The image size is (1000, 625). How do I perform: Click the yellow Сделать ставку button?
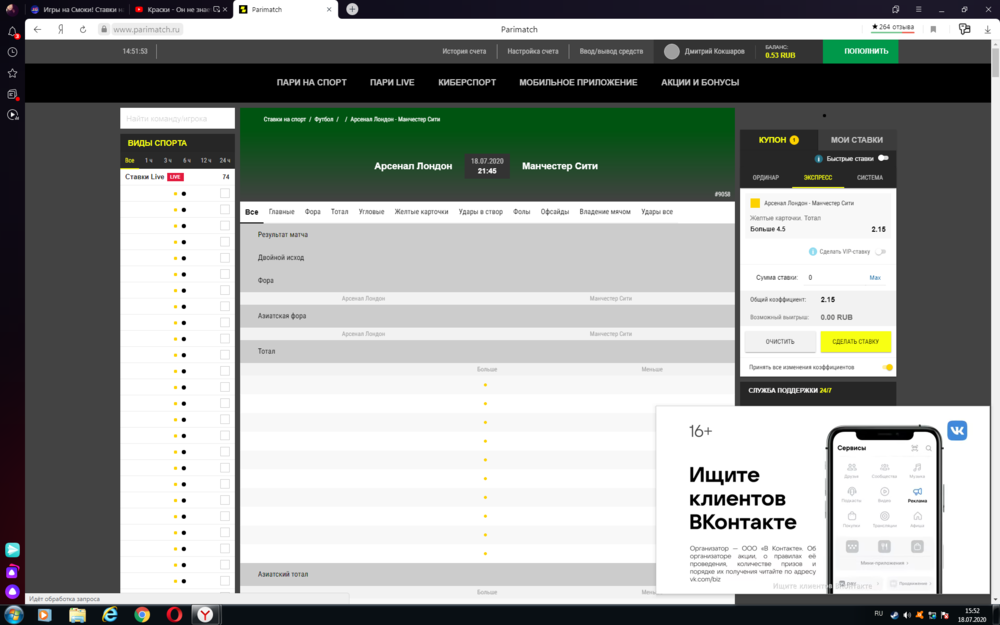(x=855, y=342)
